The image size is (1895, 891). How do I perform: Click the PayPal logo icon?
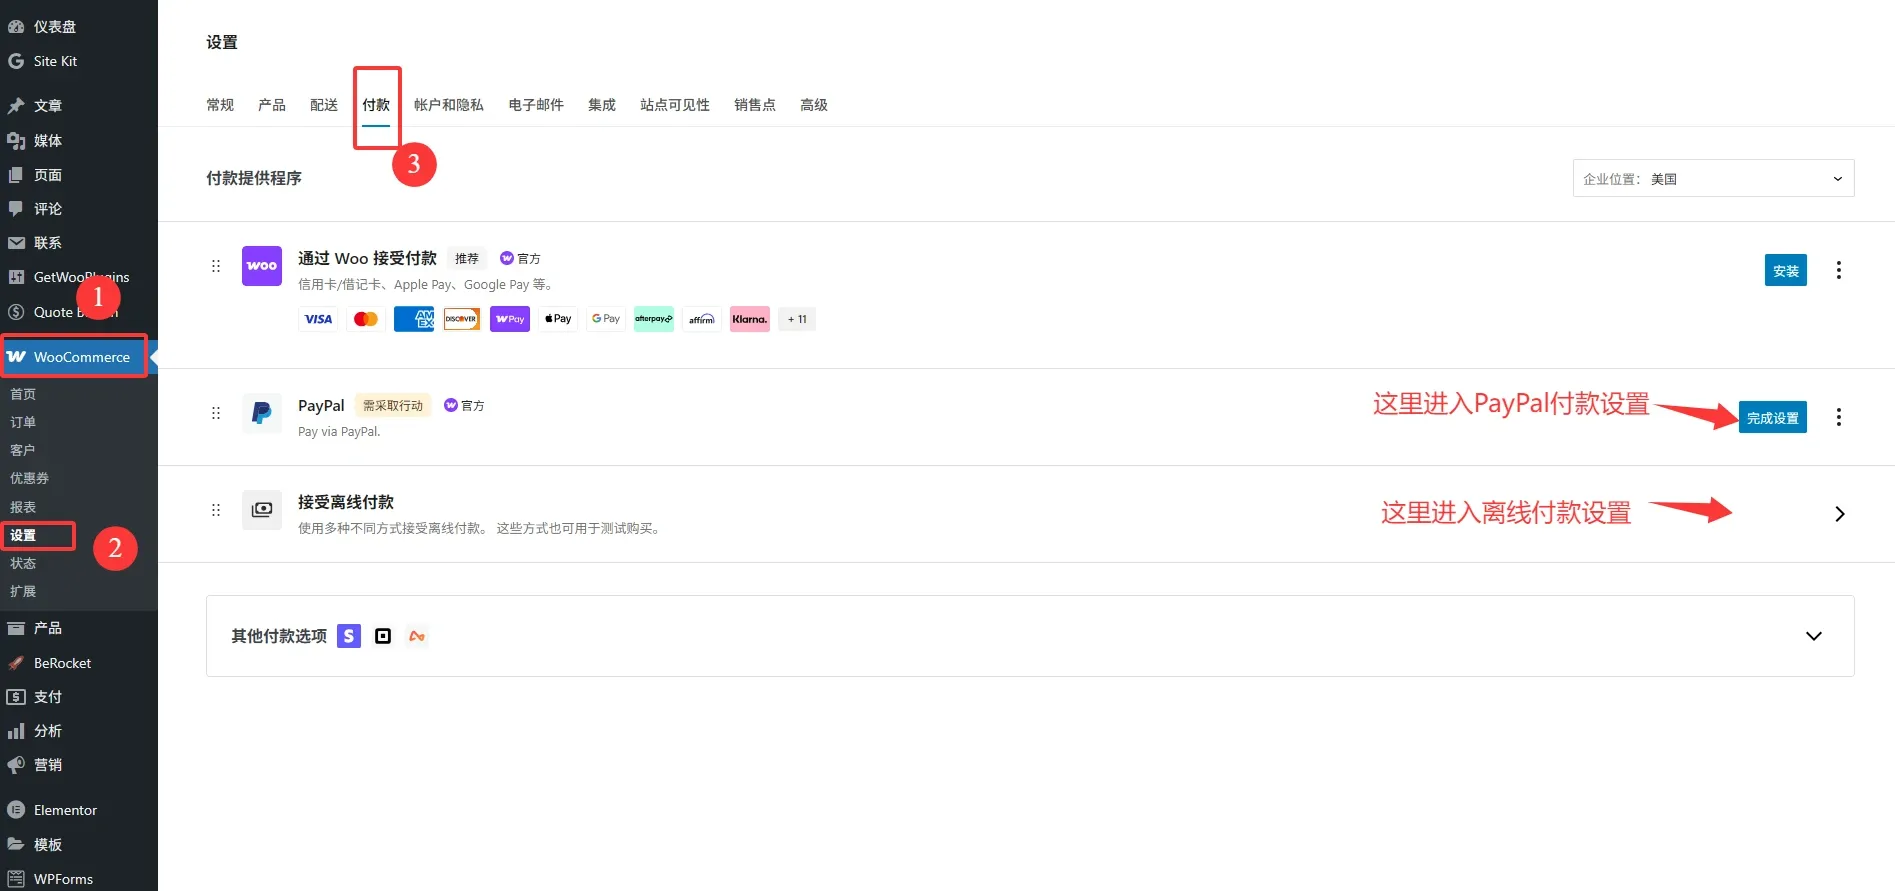262,413
